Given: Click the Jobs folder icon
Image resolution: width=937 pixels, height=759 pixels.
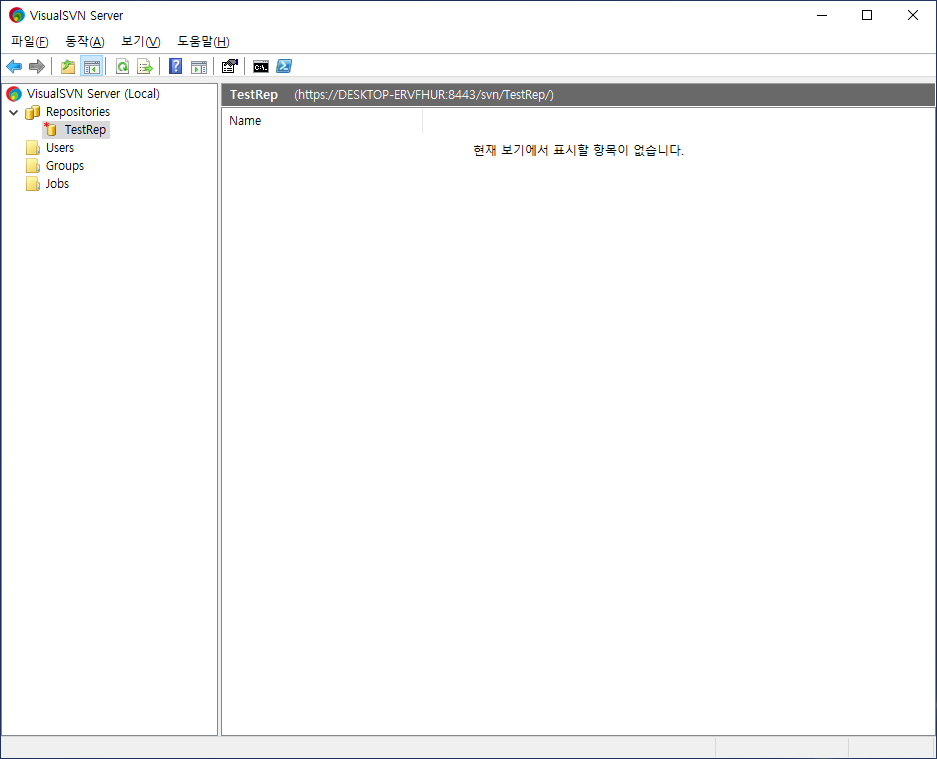Looking at the screenshot, I should coord(33,183).
